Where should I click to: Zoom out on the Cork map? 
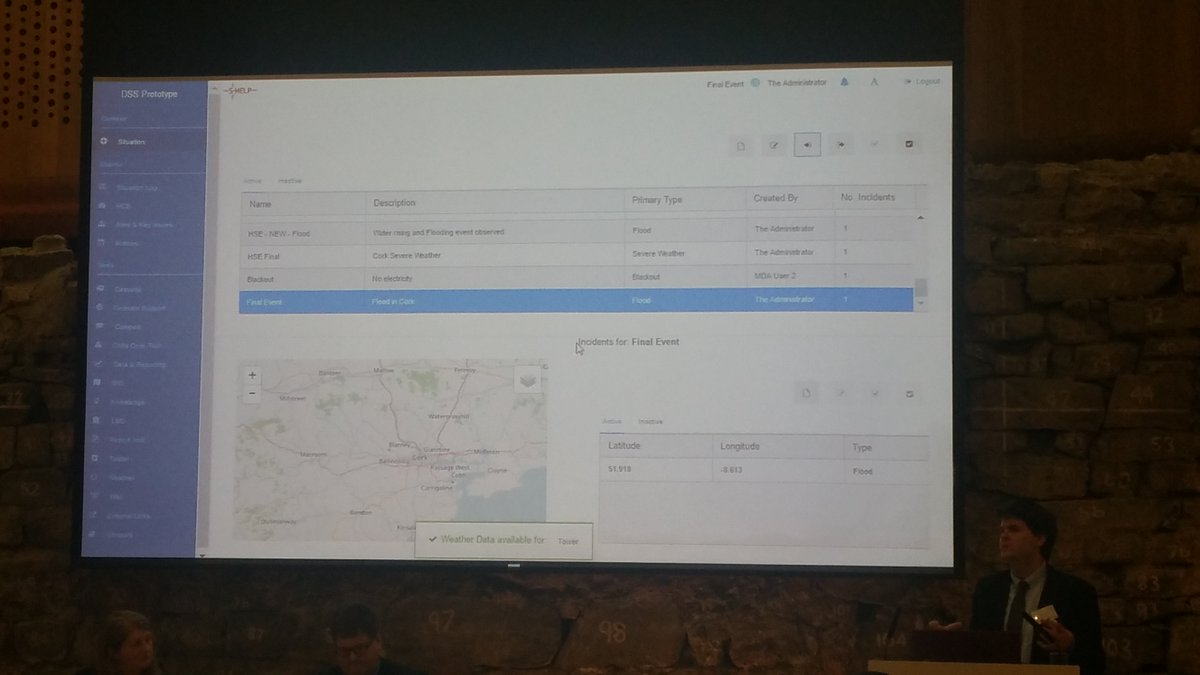click(x=252, y=393)
